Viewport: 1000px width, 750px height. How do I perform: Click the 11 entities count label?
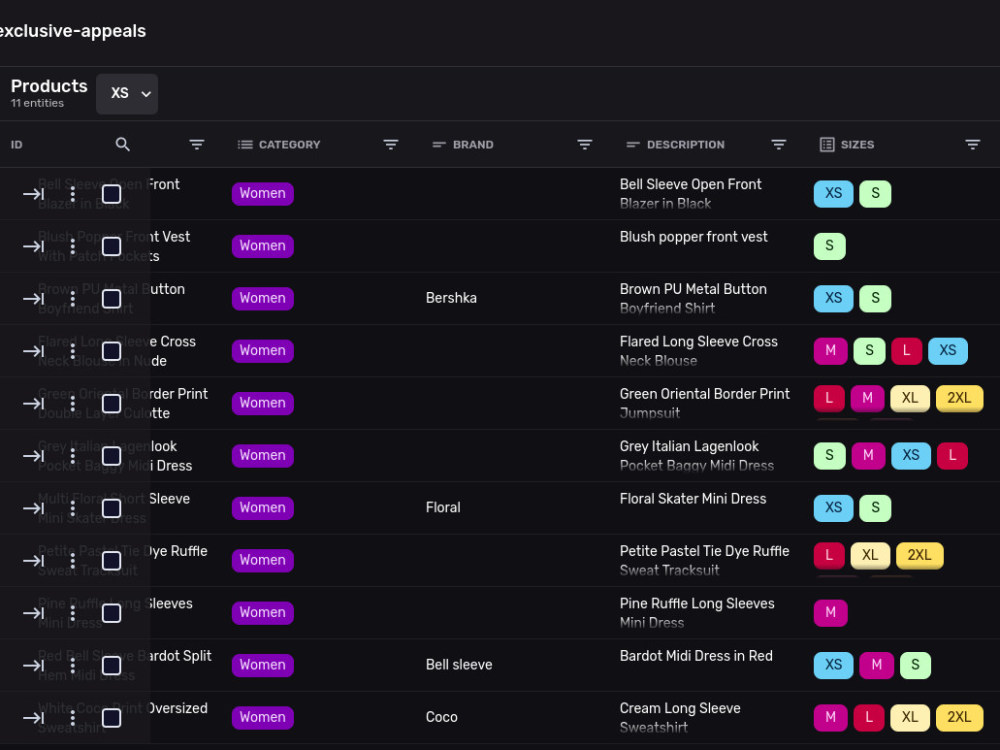pyautogui.click(x=37, y=103)
